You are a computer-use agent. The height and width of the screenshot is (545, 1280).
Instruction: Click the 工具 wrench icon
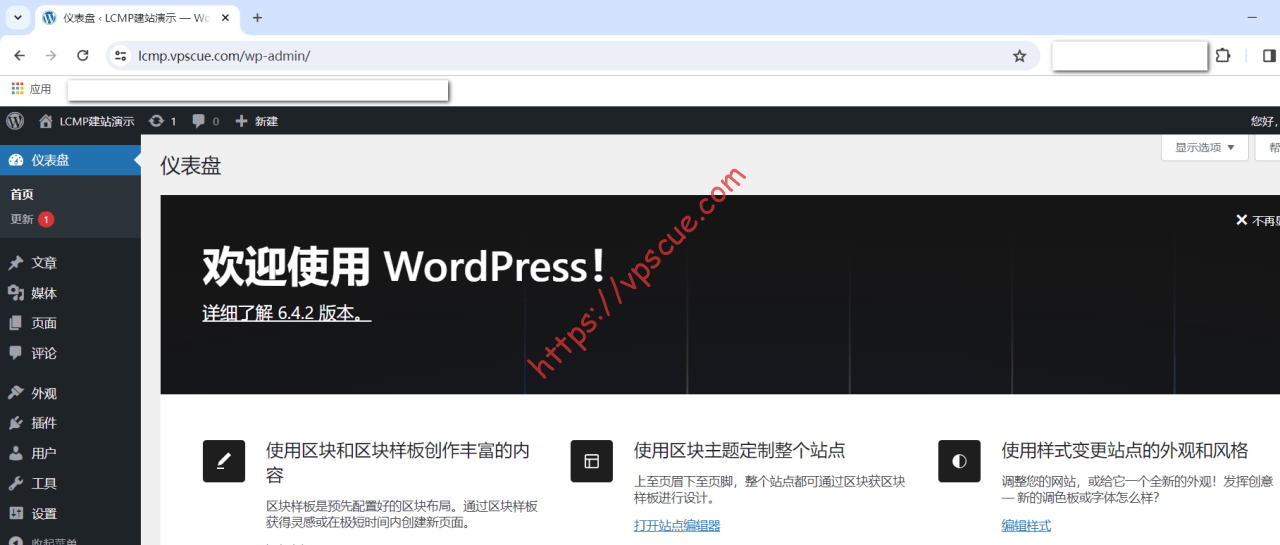[x=15, y=483]
